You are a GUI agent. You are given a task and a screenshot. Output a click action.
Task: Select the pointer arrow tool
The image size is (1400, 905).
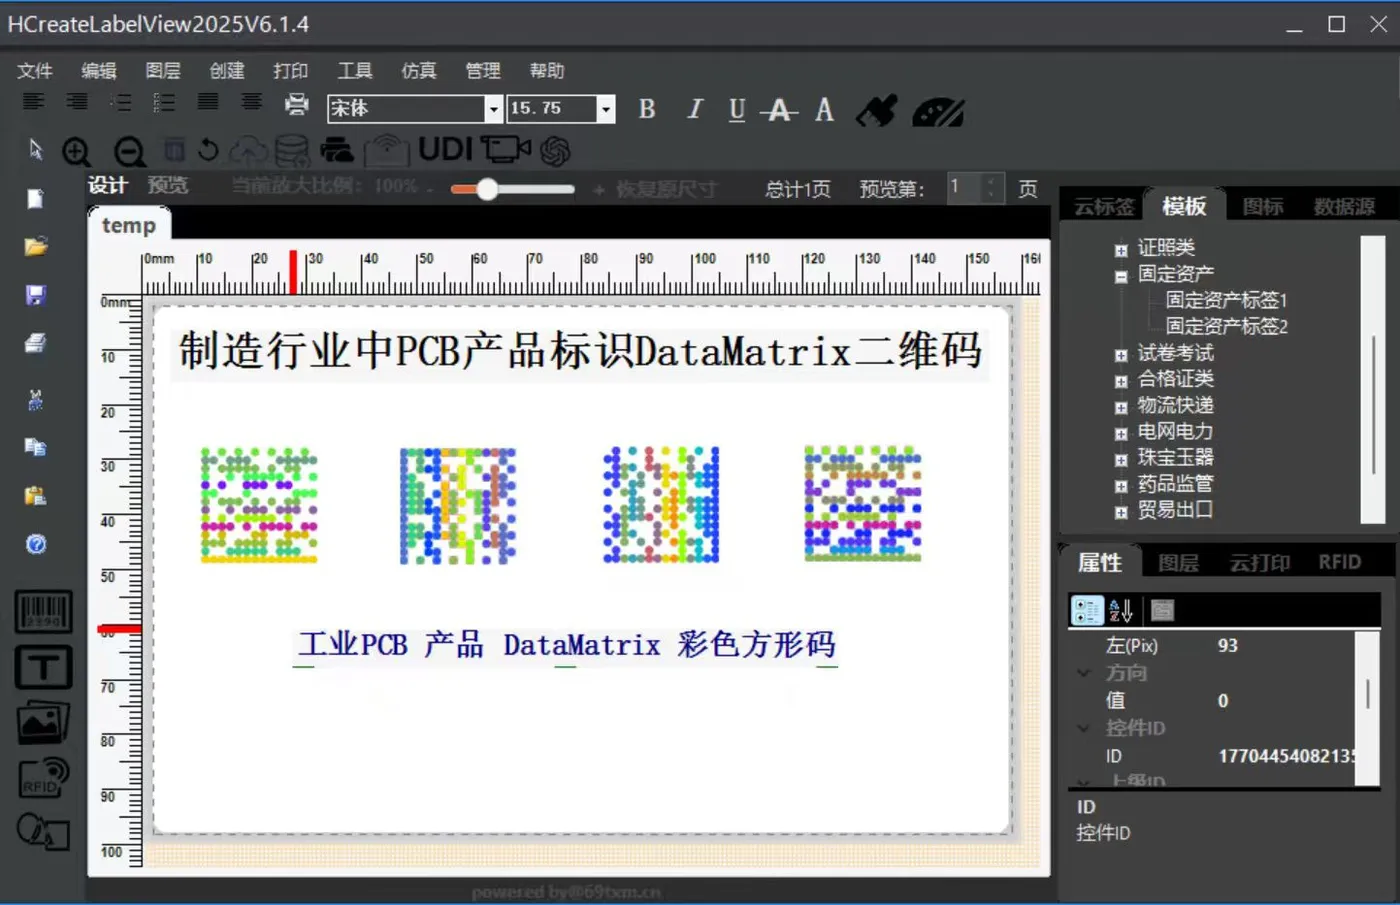coord(36,150)
